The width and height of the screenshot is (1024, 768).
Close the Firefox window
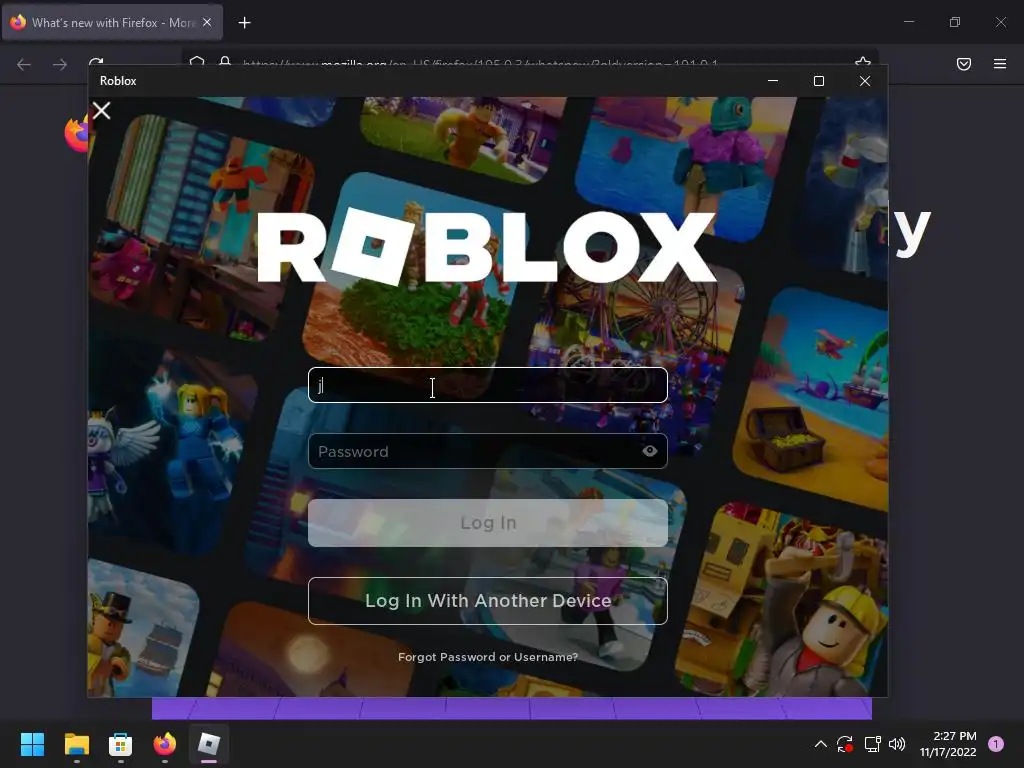1000,22
